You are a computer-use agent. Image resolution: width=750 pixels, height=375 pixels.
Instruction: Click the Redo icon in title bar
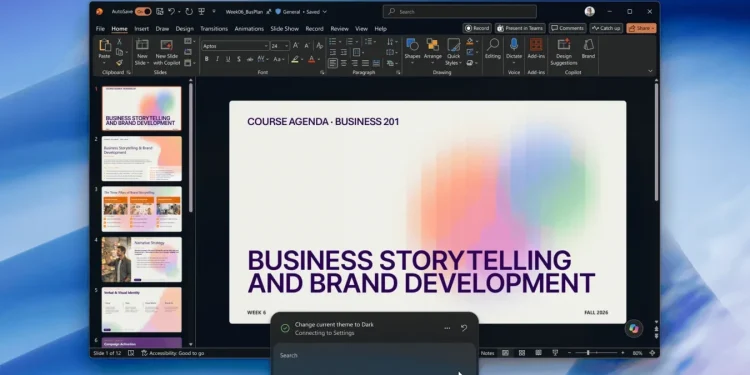[189, 11]
